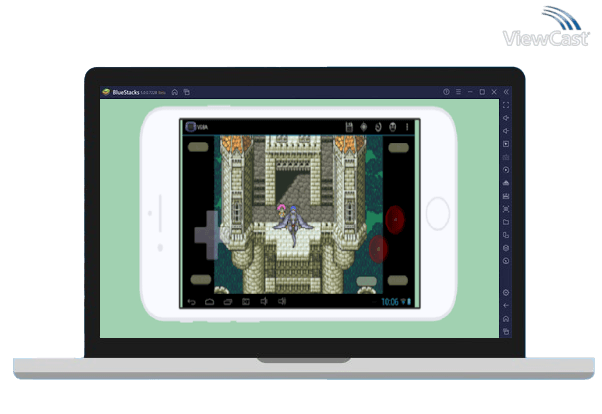Tap the pill button below the D-pad
602x414 pixels.
click(201, 280)
